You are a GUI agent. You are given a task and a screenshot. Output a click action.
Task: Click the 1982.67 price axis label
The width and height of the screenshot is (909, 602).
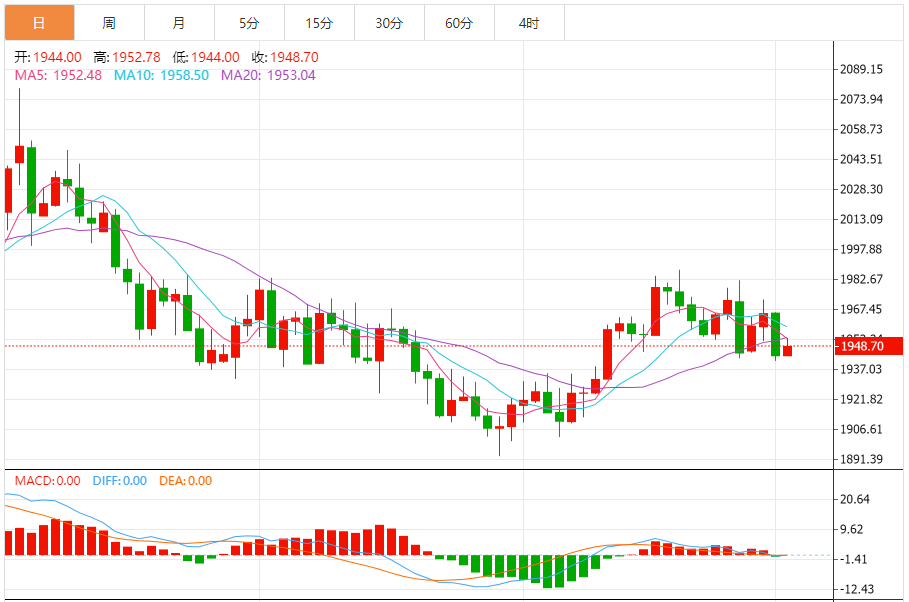(x=861, y=280)
